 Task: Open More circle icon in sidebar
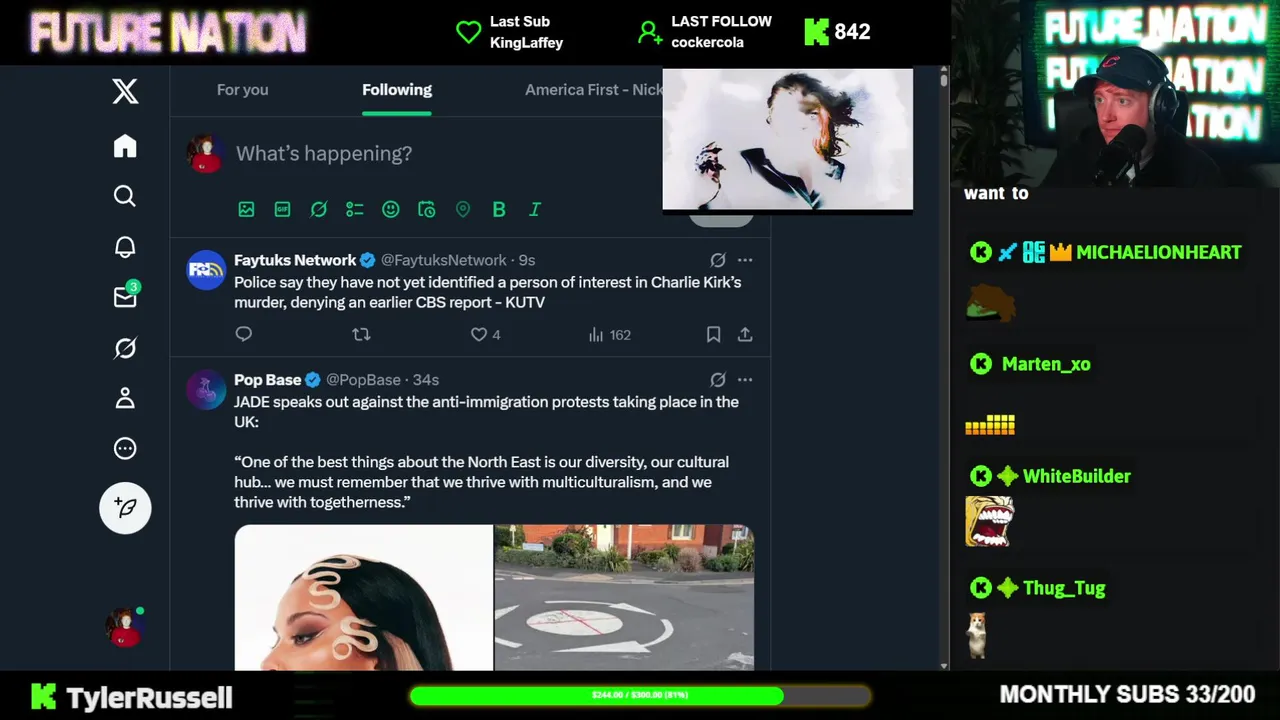coord(125,449)
